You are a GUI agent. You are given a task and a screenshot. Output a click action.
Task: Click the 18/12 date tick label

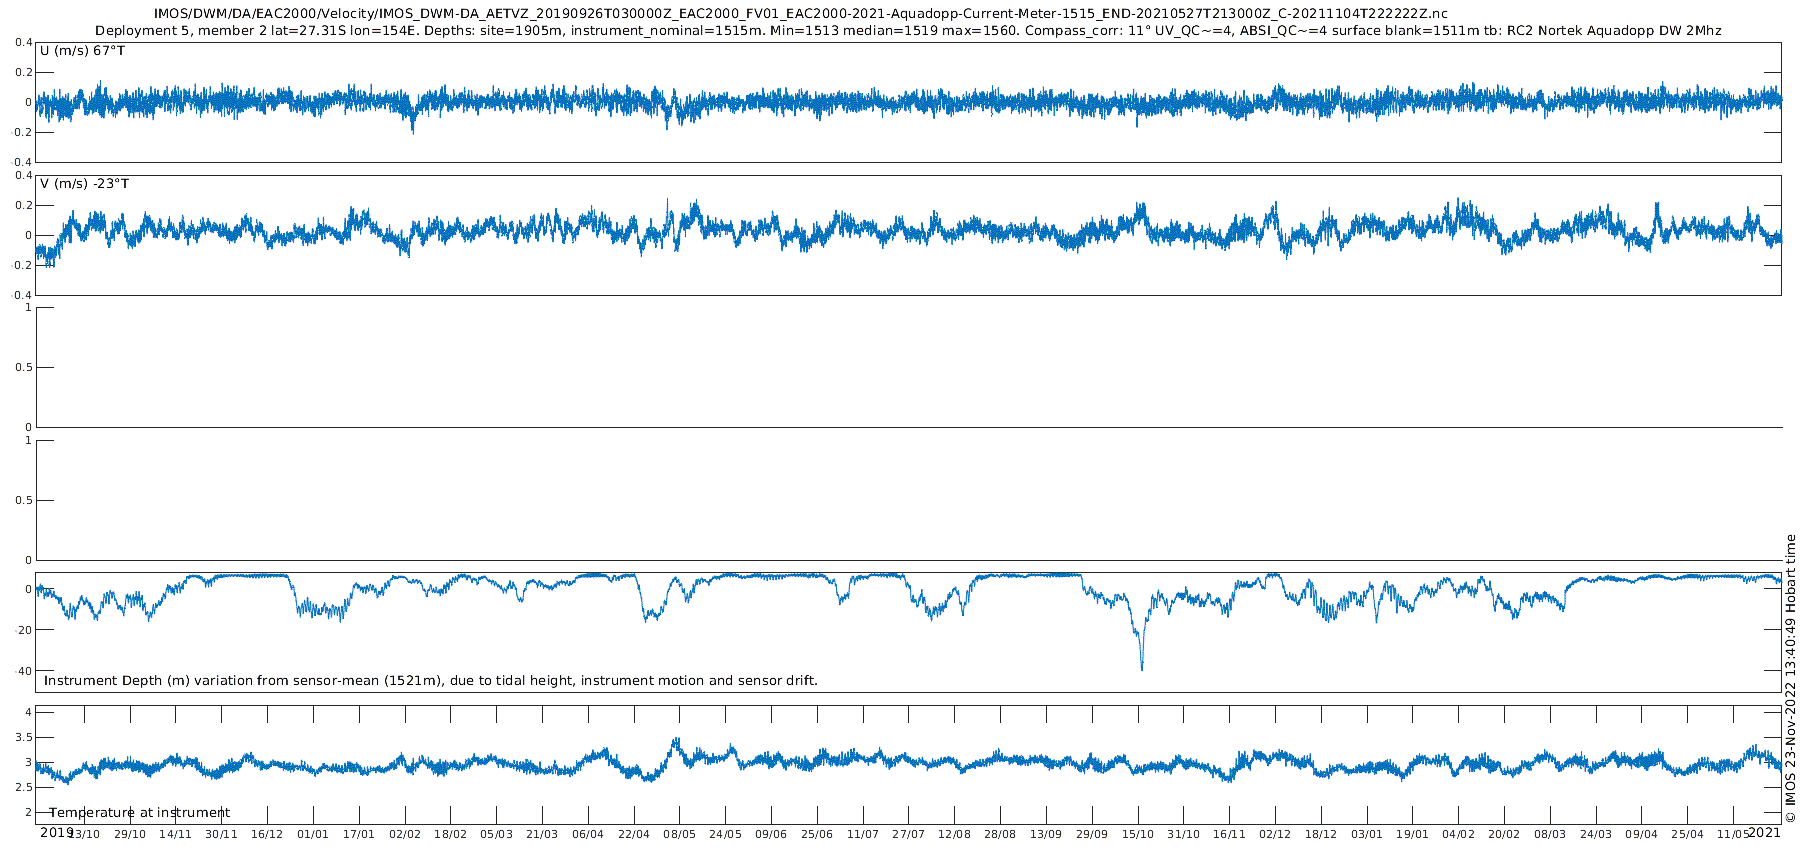tap(1321, 834)
